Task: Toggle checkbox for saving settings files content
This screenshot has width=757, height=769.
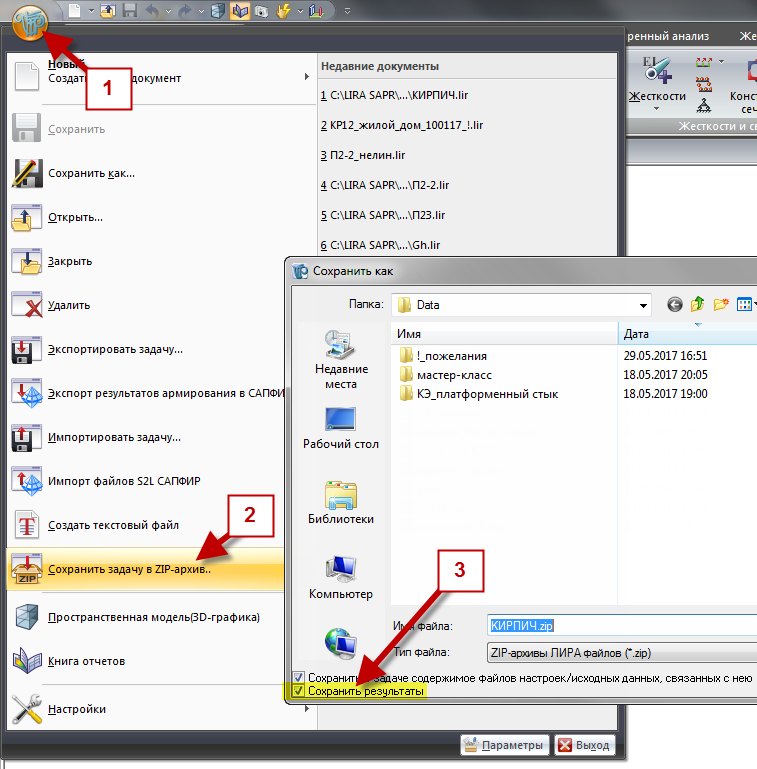Action: [298, 677]
